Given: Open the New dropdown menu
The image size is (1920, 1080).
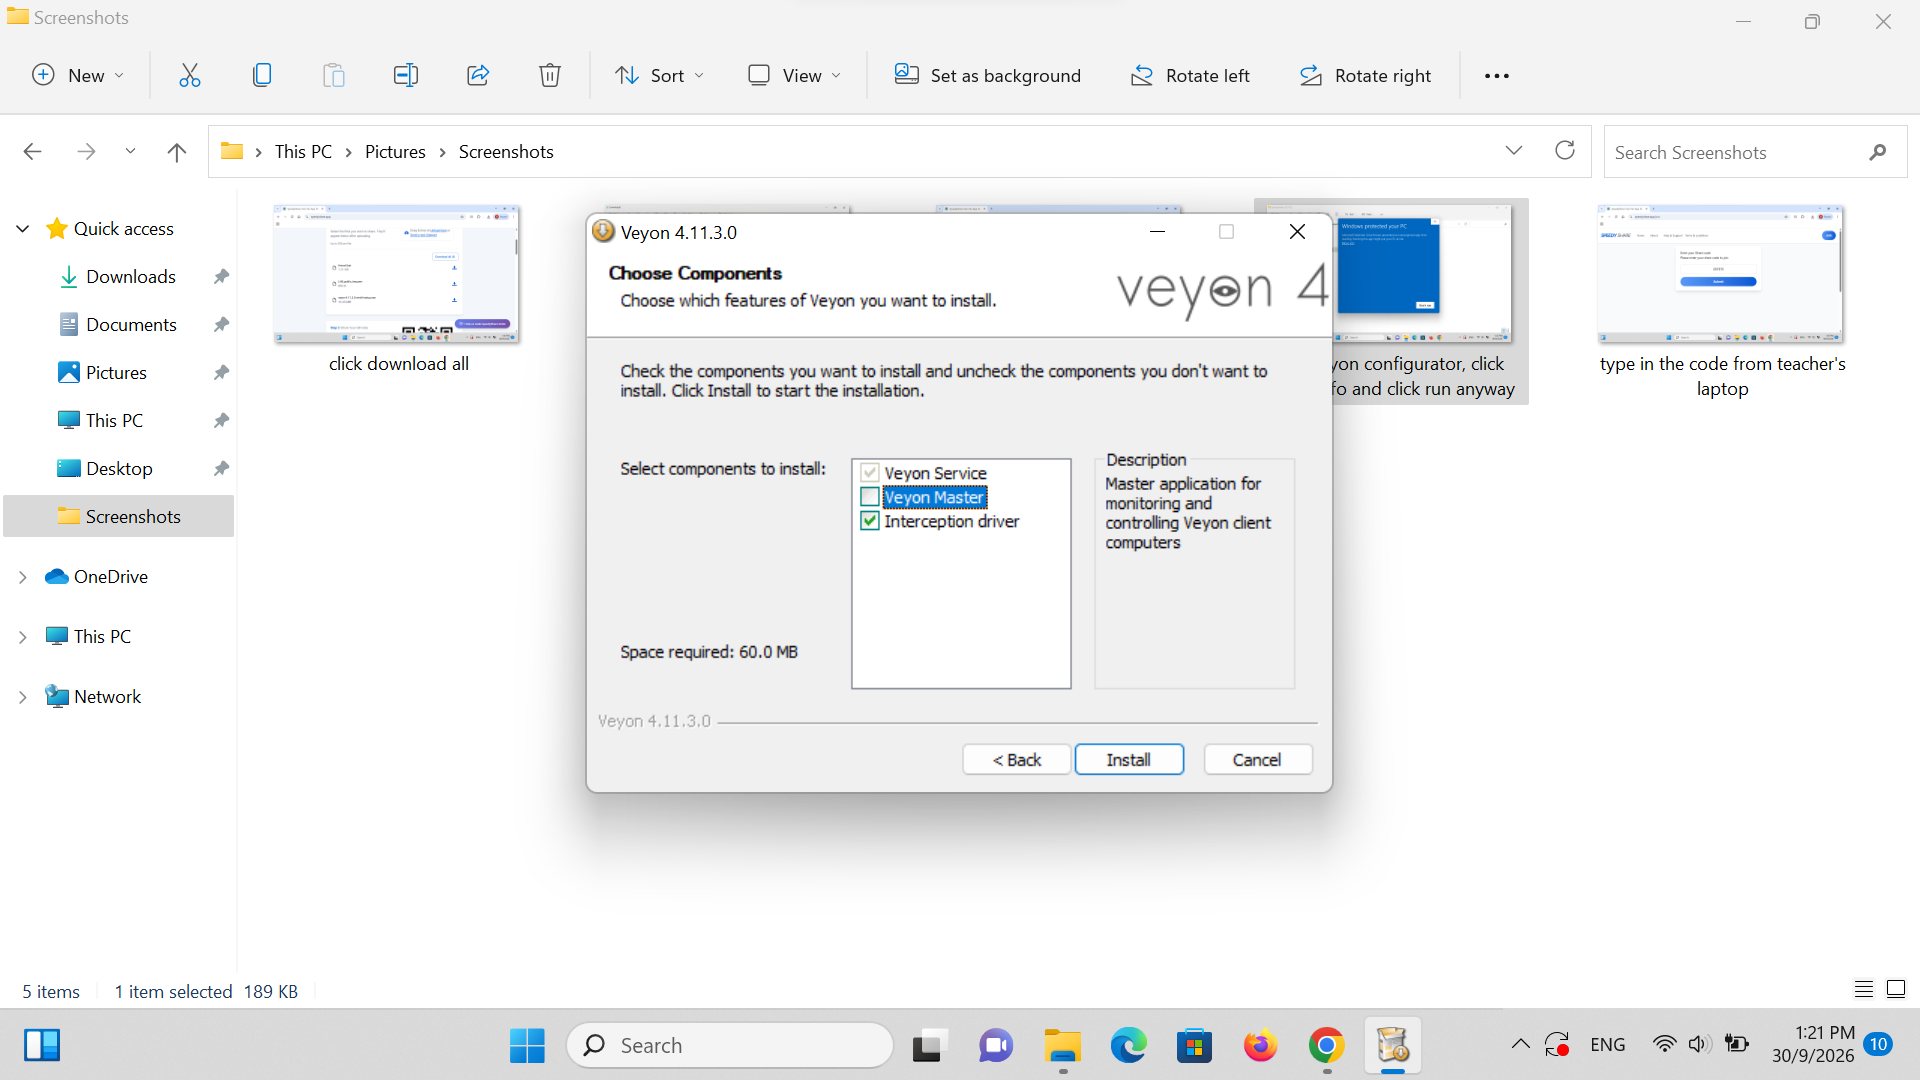Looking at the screenshot, I should (79, 76).
